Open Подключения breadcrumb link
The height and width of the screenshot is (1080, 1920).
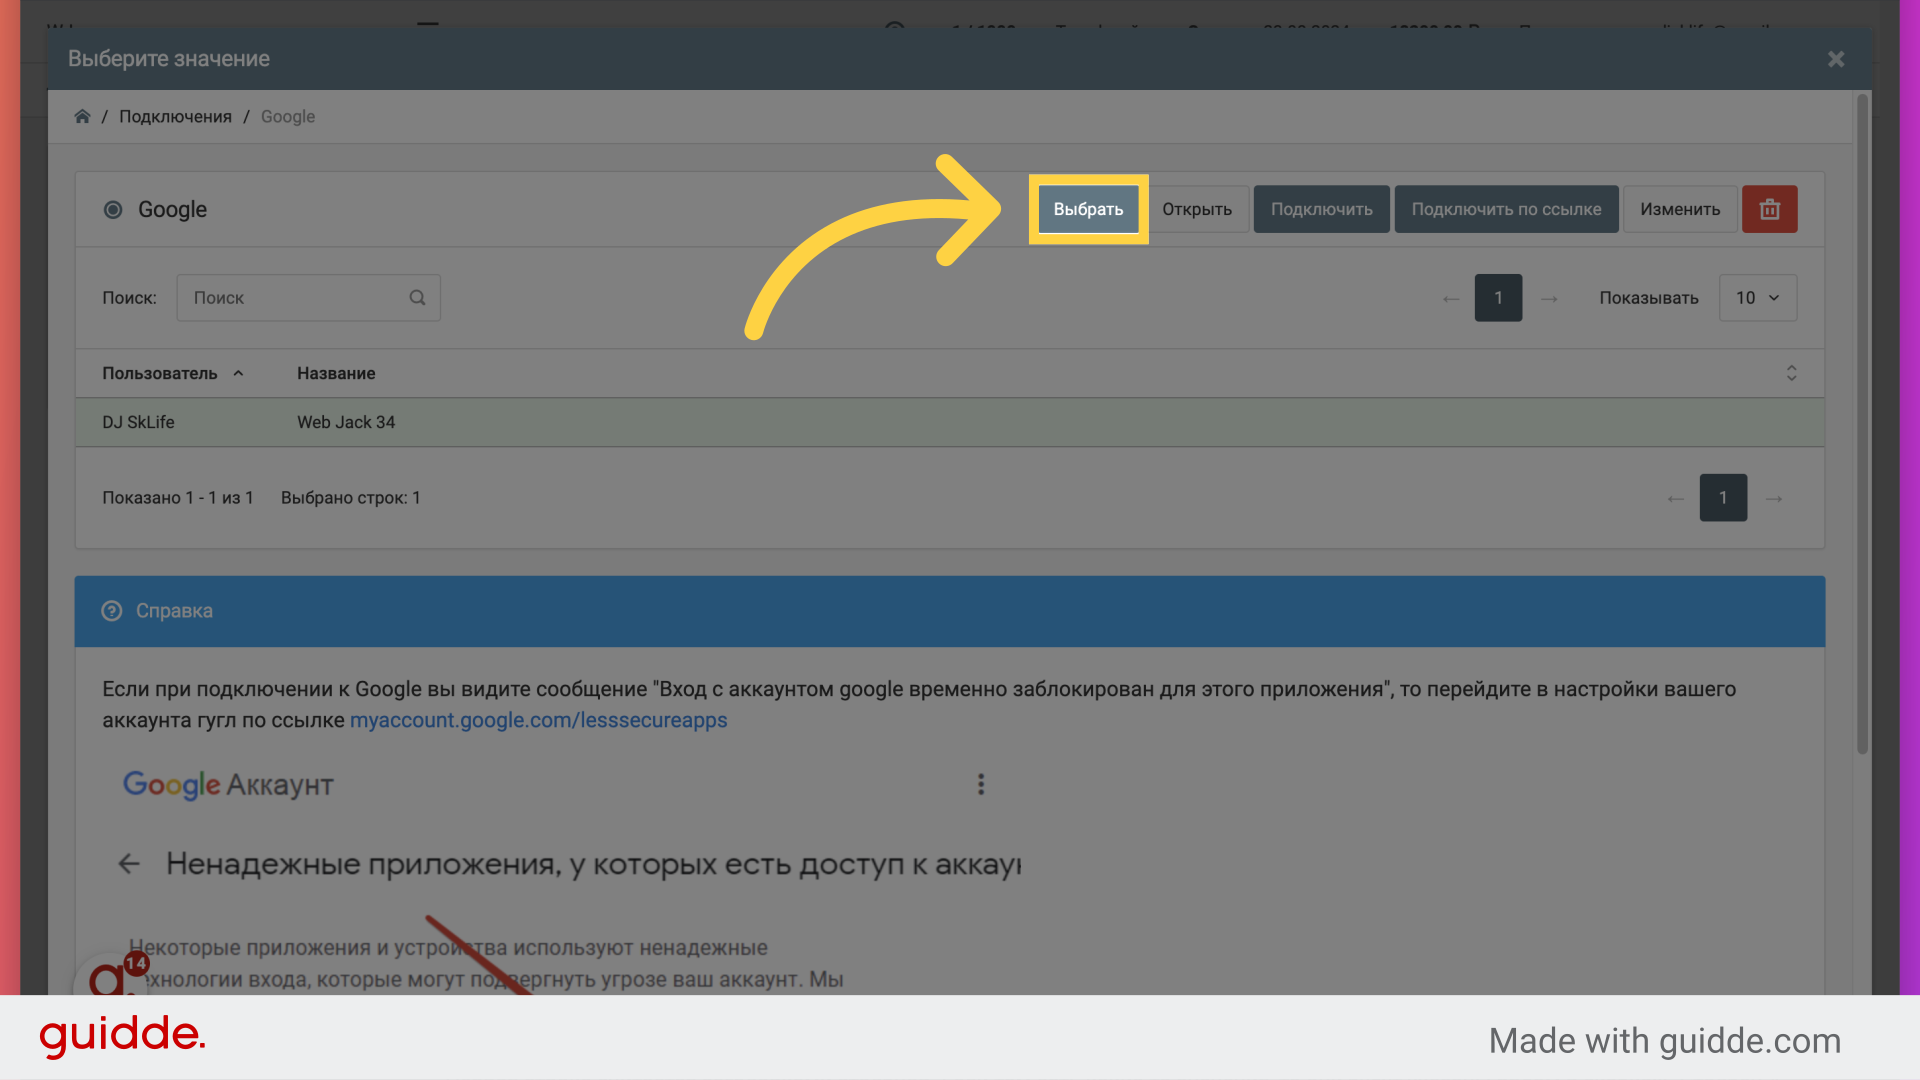point(175,116)
